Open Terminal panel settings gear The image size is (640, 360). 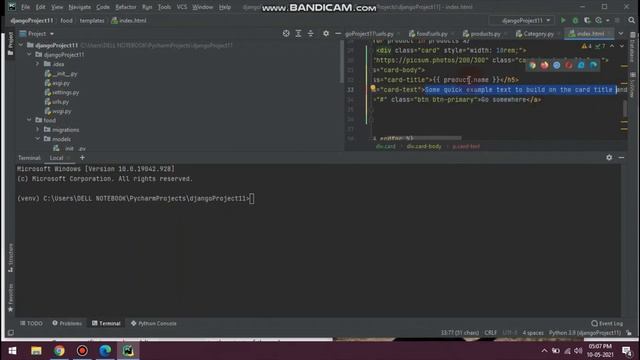[x=609, y=158]
